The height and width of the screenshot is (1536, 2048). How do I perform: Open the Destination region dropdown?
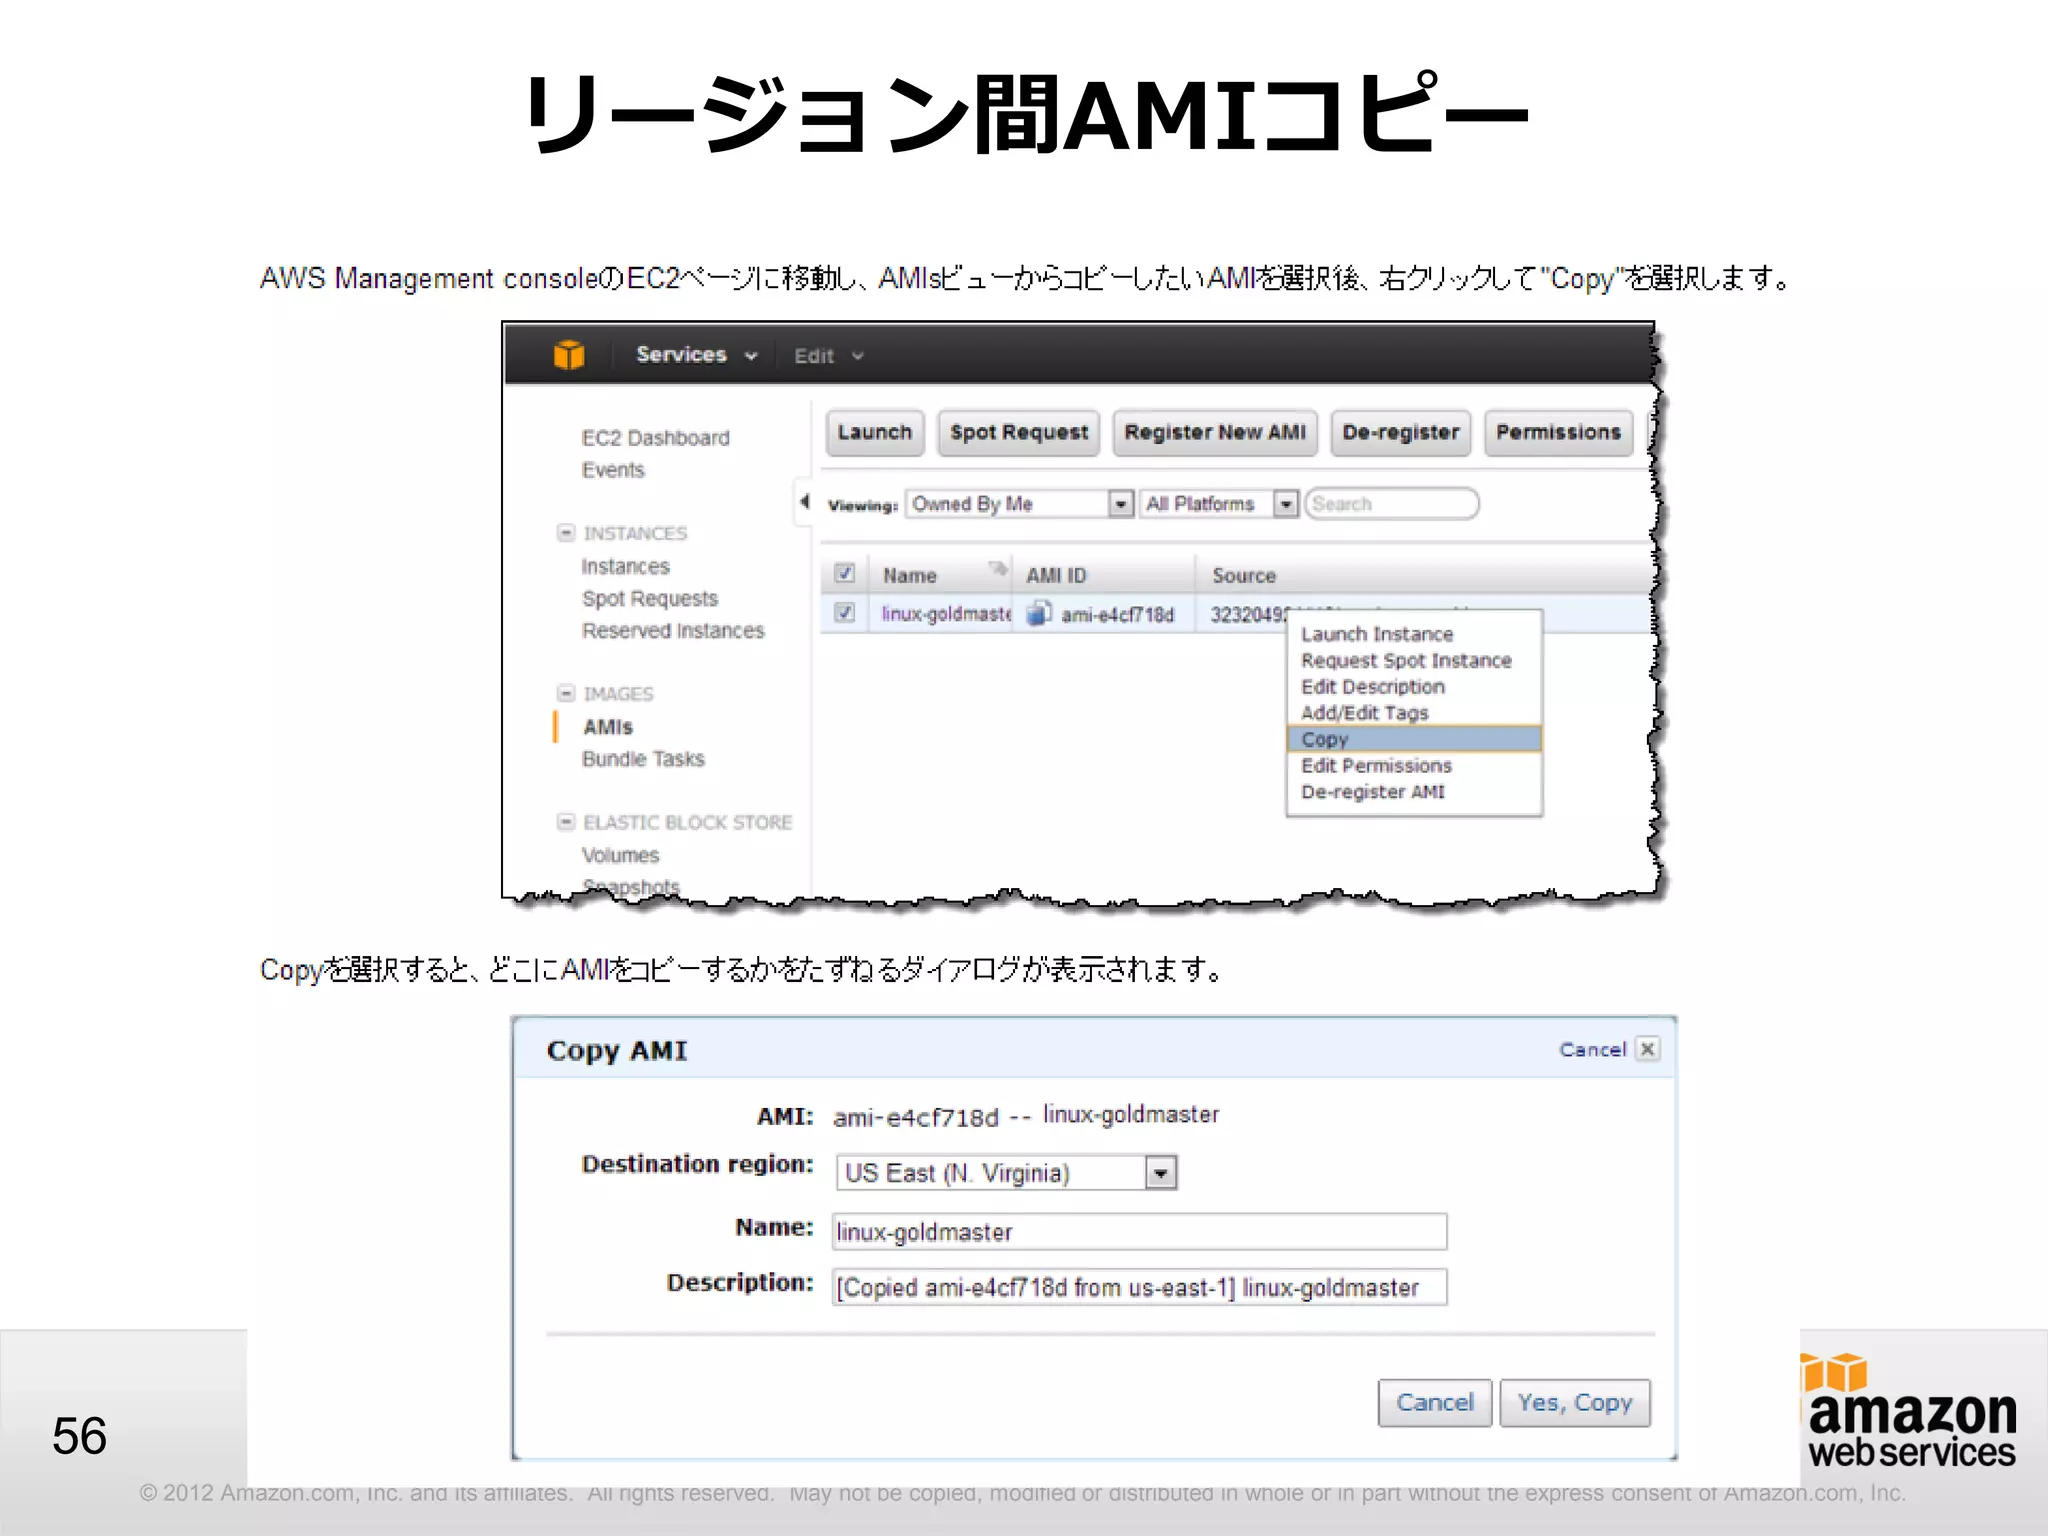coord(1006,1172)
